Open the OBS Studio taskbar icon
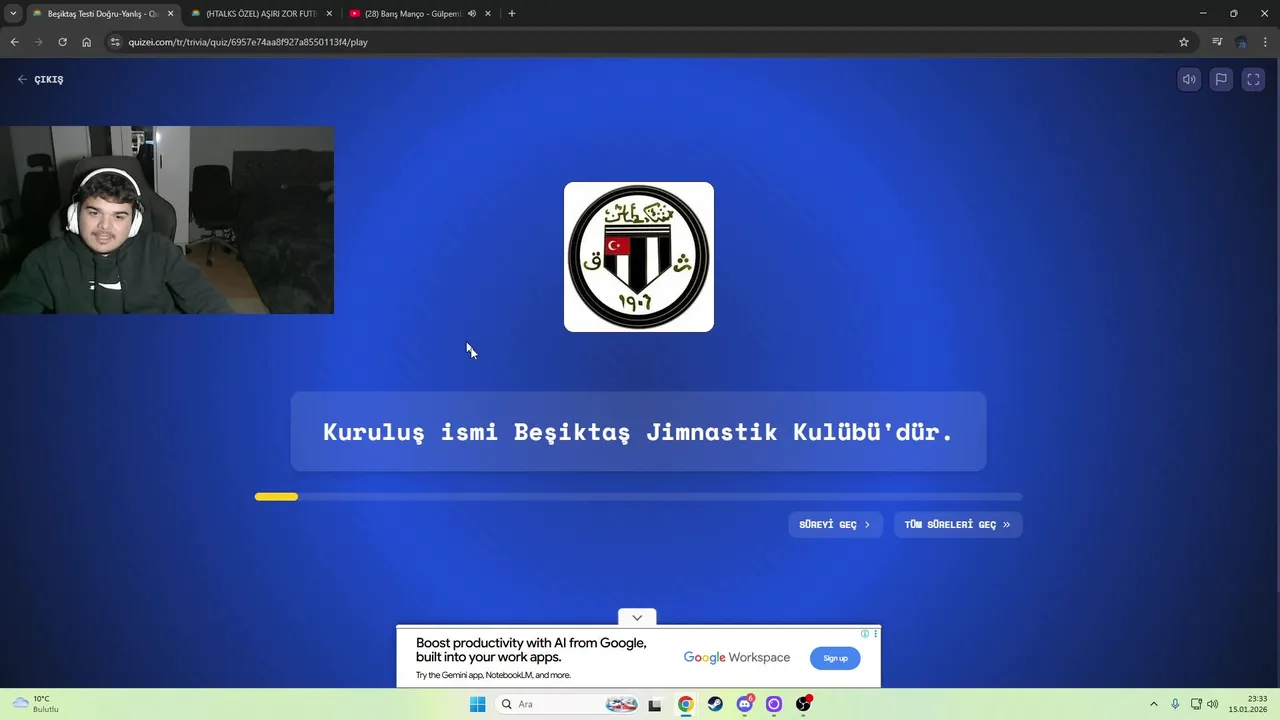Image resolution: width=1280 pixels, height=720 pixels. (803, 704)
